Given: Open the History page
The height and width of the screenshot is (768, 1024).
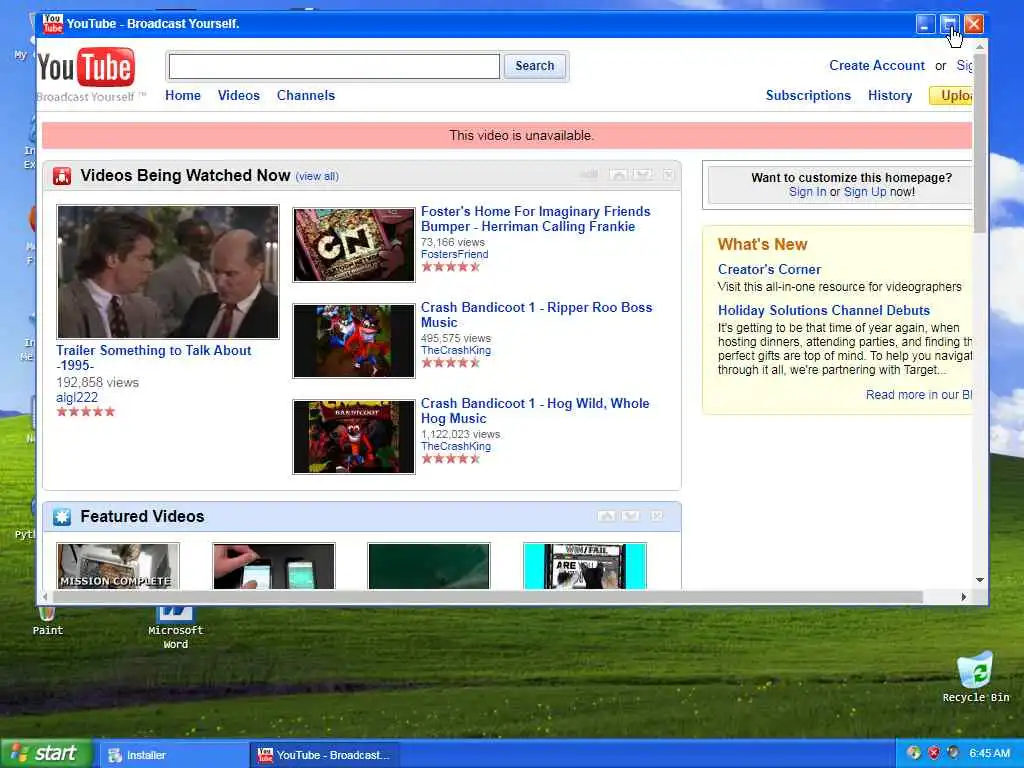Looking at the screenshot, I should click(889, 95).
